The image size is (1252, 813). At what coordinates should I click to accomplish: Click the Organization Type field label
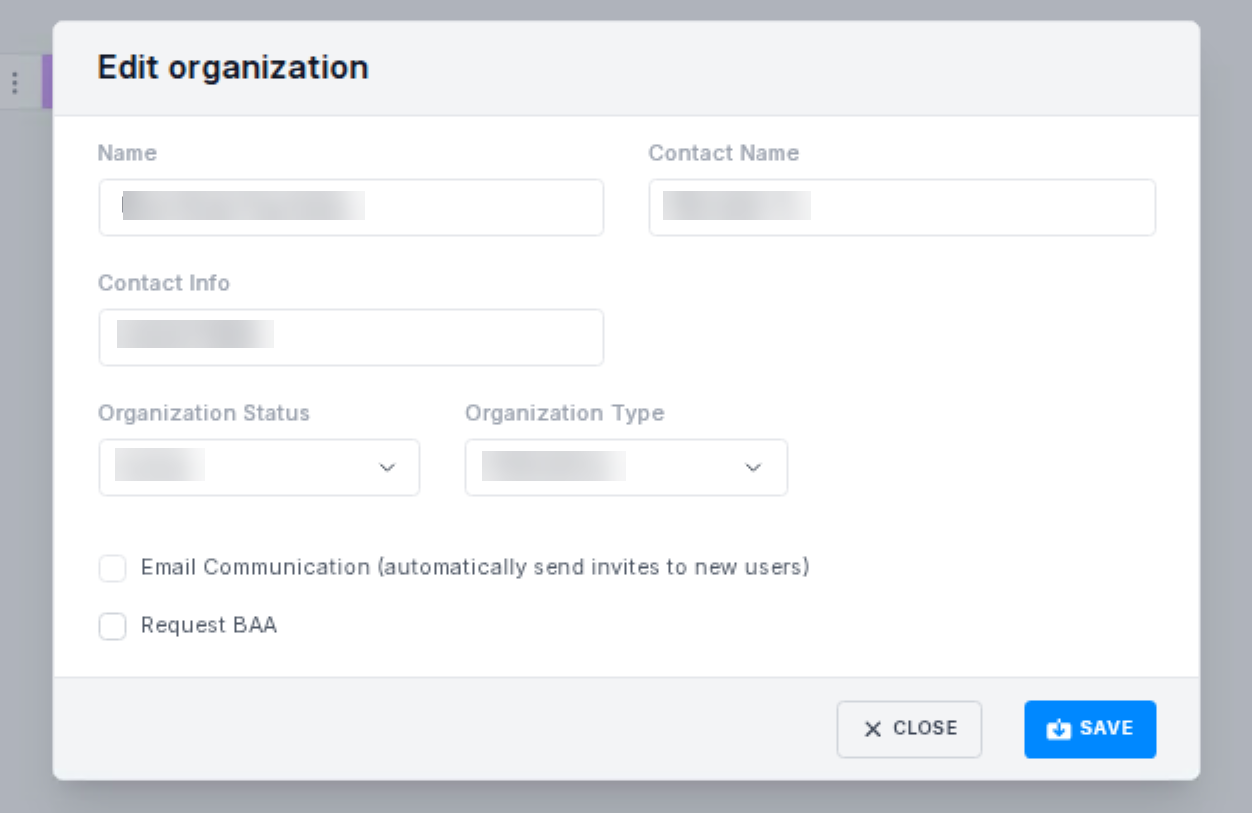point(564,413)
